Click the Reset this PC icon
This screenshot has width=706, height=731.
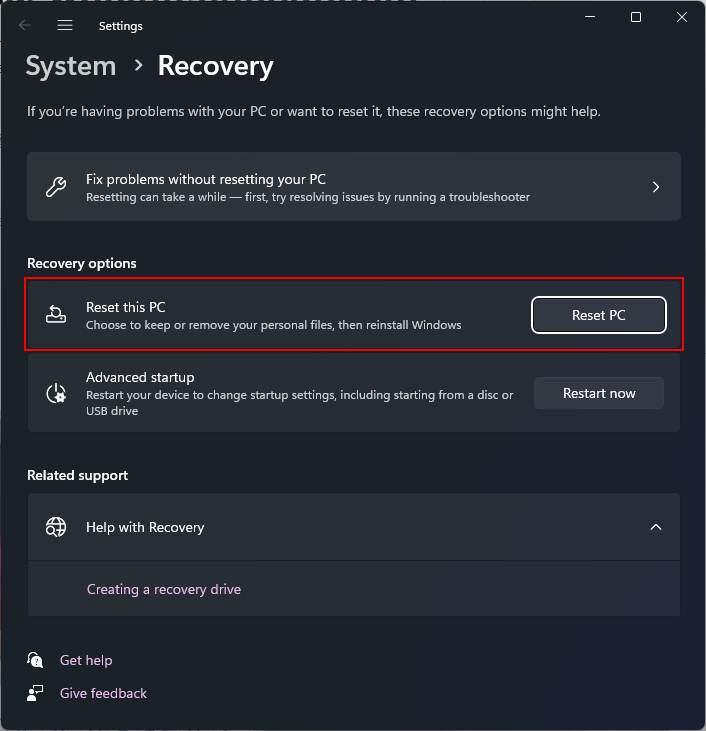57,315
